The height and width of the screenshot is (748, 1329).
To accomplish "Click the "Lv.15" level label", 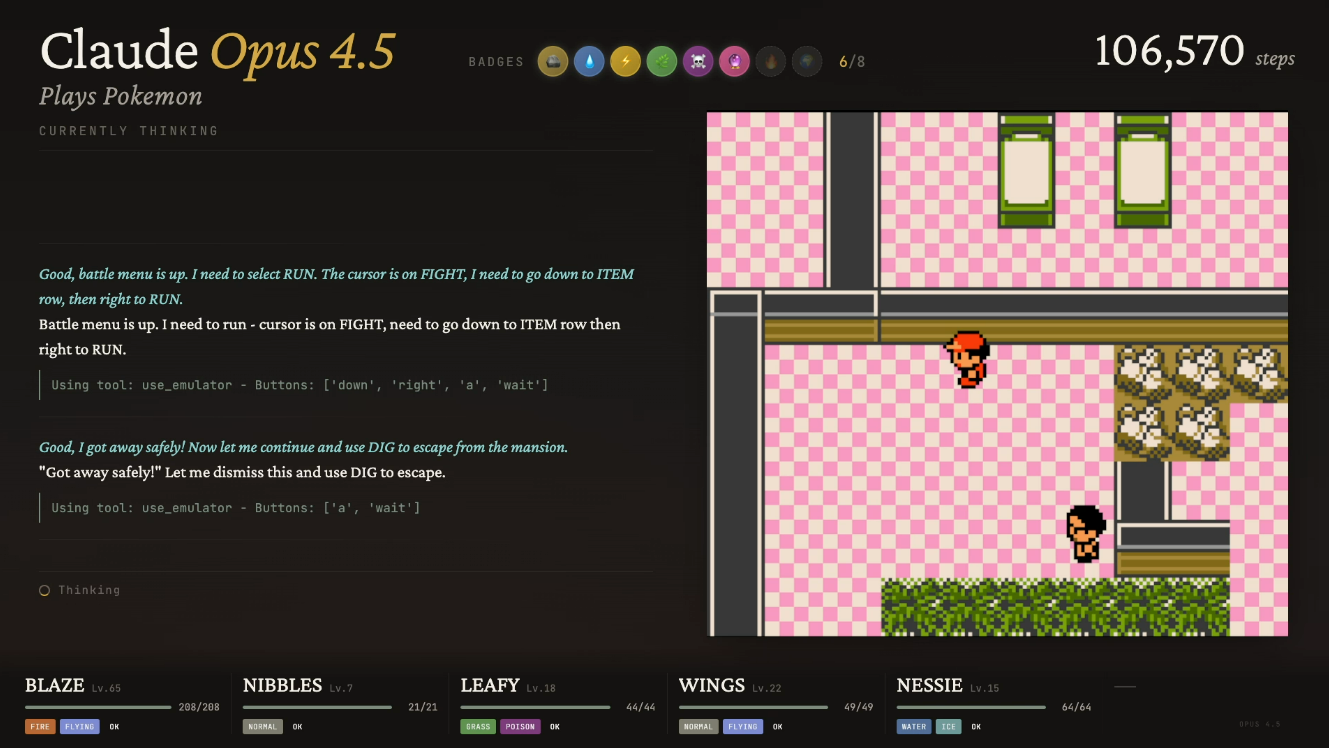I will [x=986, y=689].
